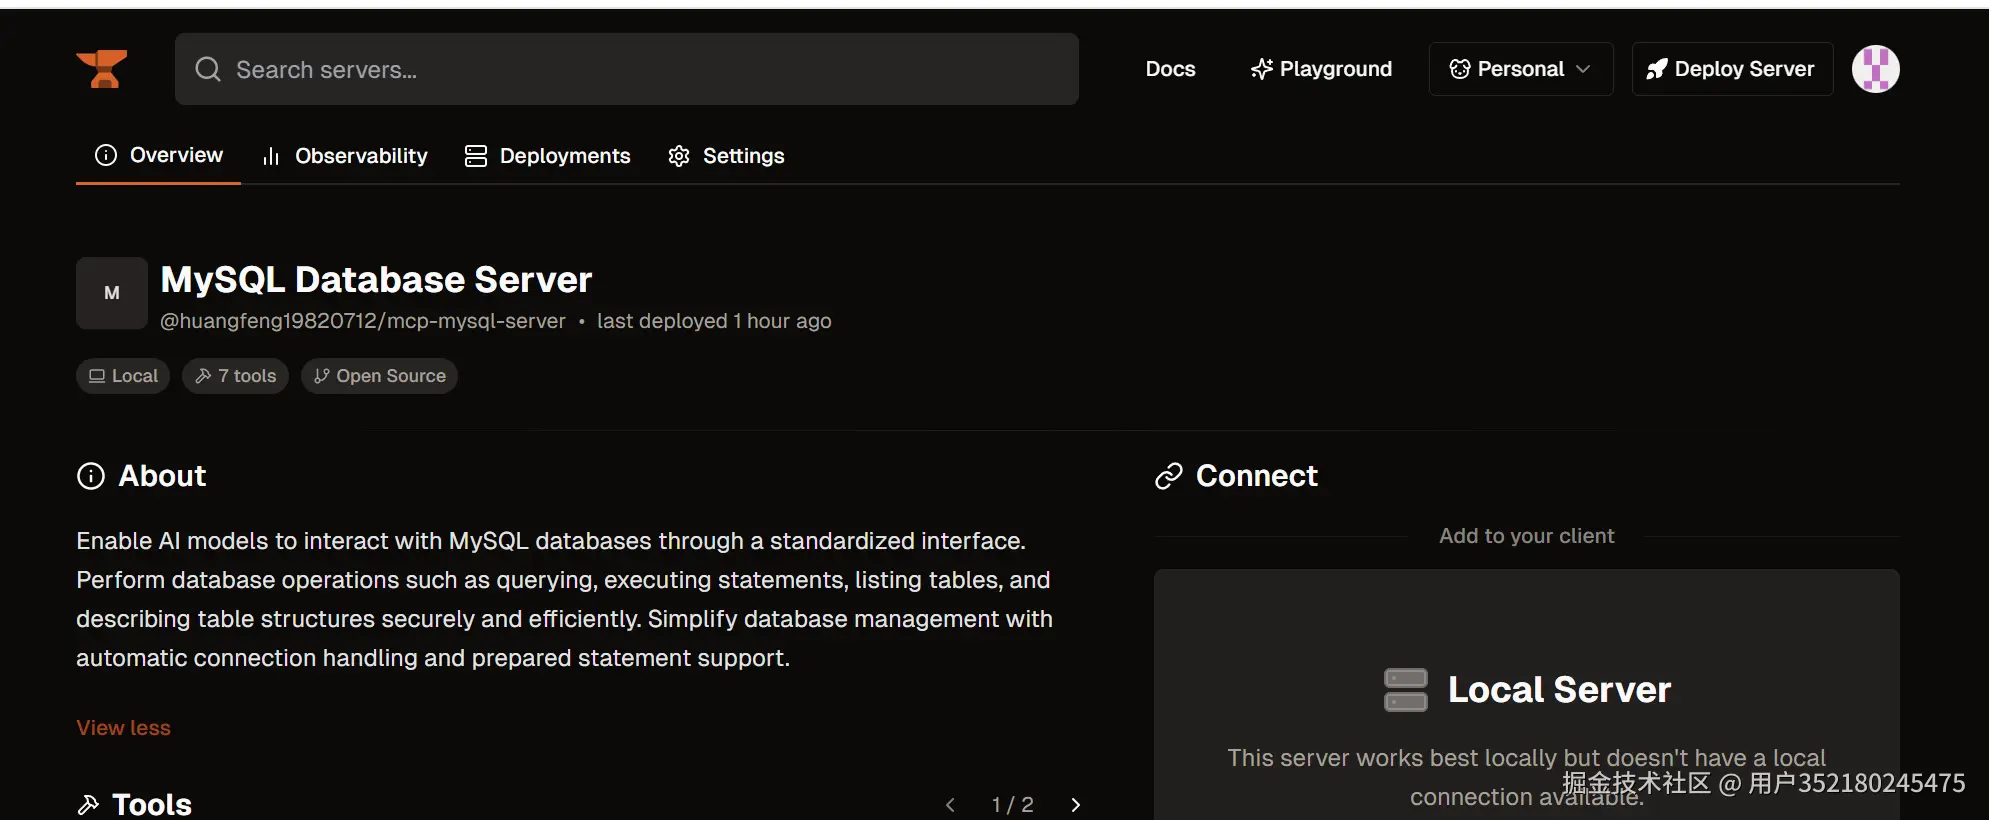This screenshot has width=1989, height=820.
Task: Open the Playground page
Action: click(x=1321, y=69)
